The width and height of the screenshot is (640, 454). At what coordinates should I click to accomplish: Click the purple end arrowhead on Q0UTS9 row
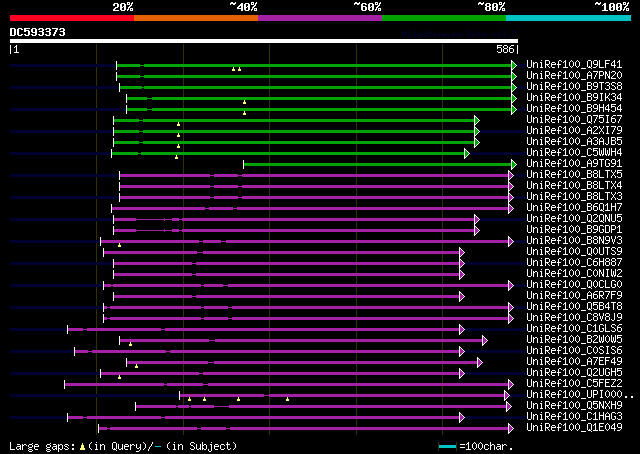462,253
